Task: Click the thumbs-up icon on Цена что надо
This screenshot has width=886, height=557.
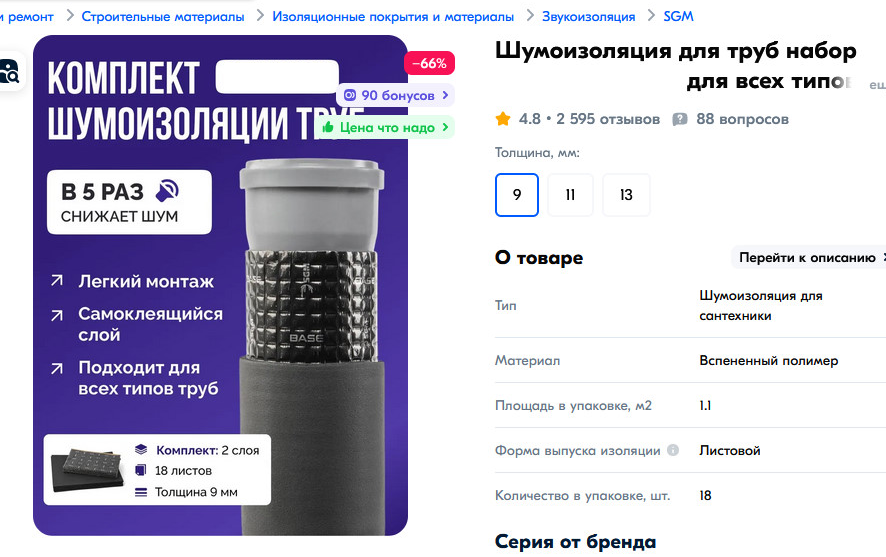Action: click(x=328, y=127)
